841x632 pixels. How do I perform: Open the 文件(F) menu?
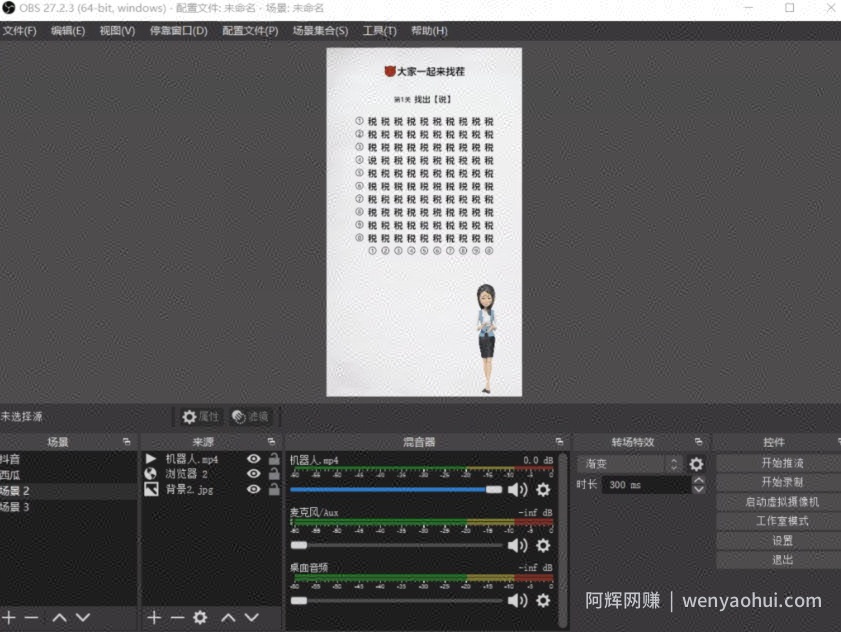pyautogui.click(x=19, y=31)
